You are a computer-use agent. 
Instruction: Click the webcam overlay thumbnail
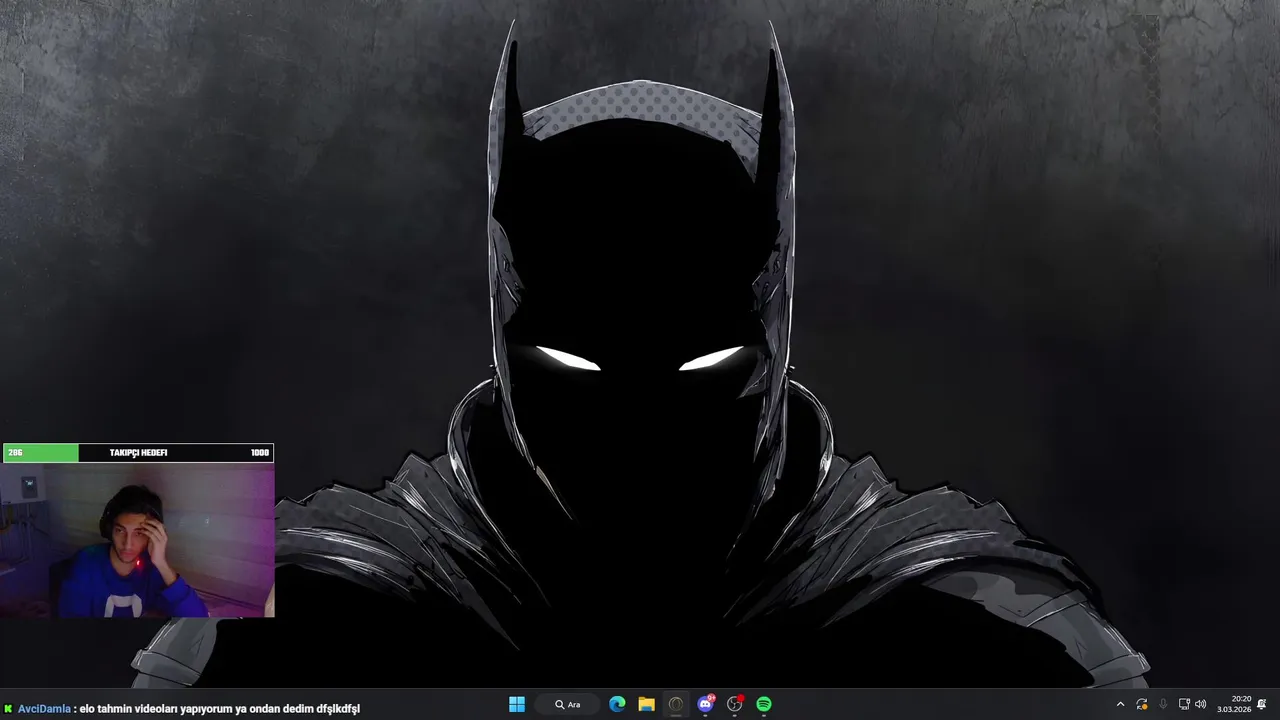138,541
